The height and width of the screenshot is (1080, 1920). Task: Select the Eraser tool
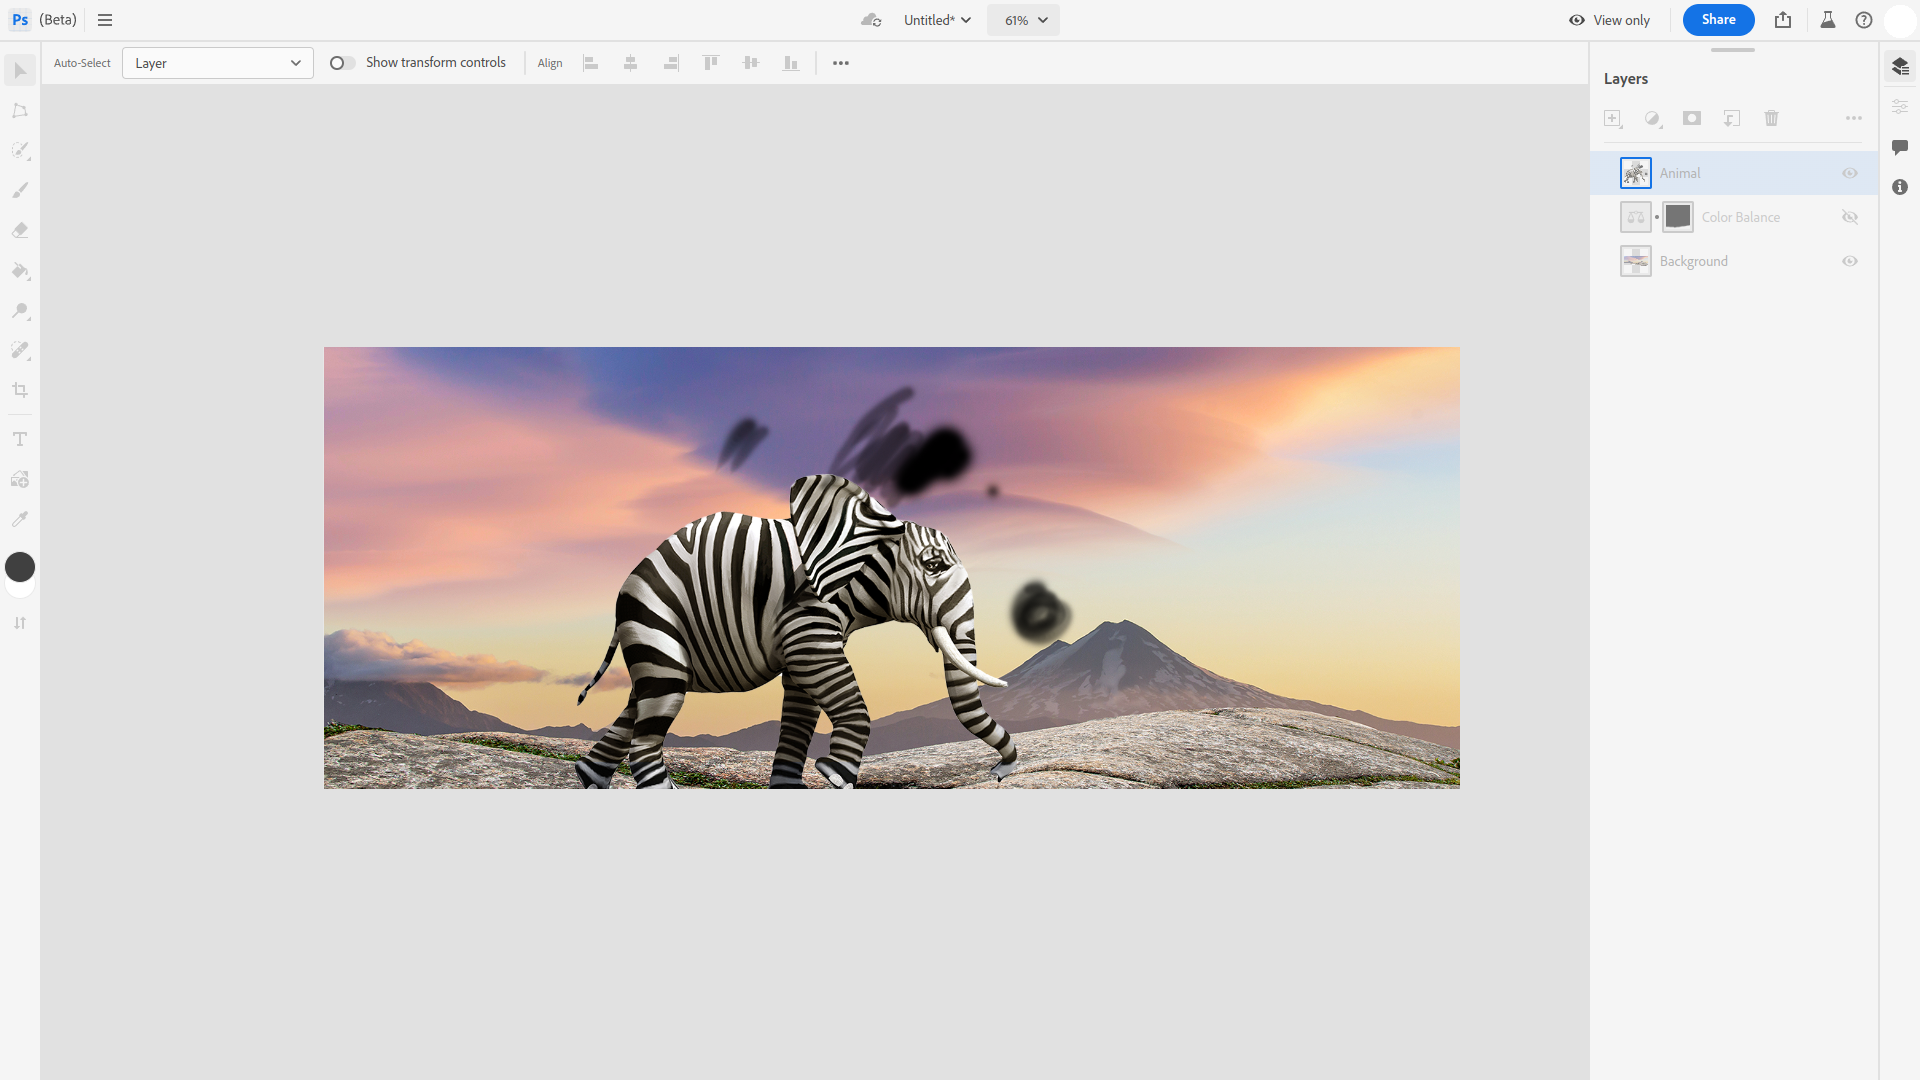20,230
